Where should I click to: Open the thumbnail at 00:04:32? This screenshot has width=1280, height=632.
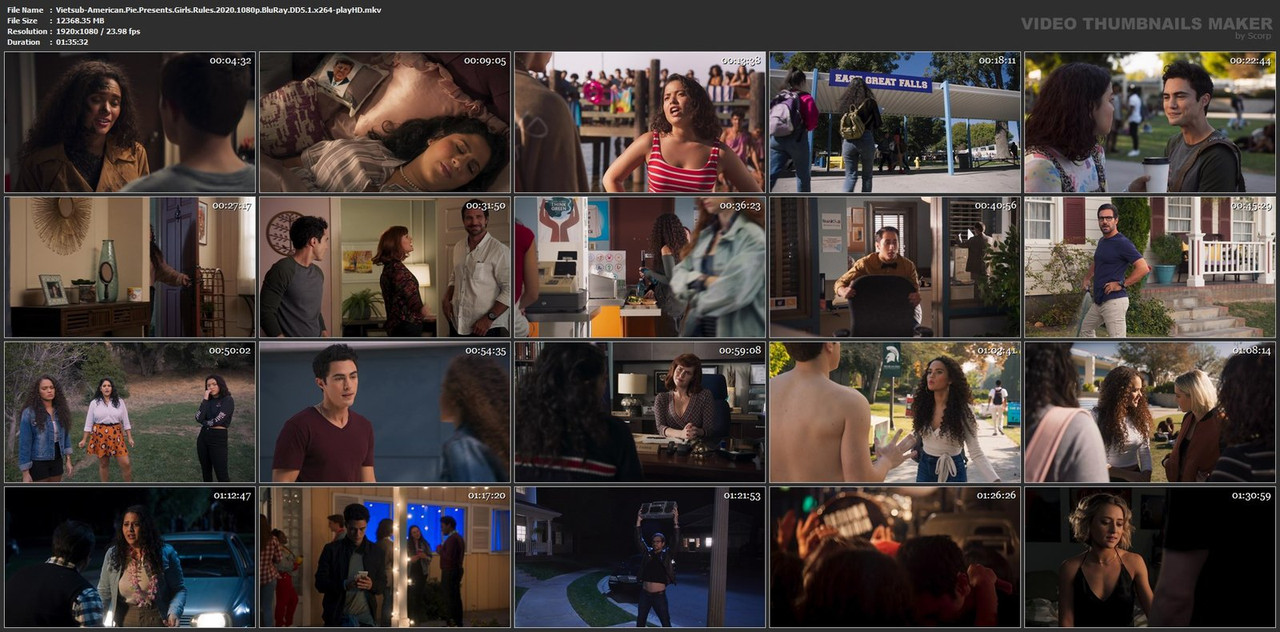point(130,122)
